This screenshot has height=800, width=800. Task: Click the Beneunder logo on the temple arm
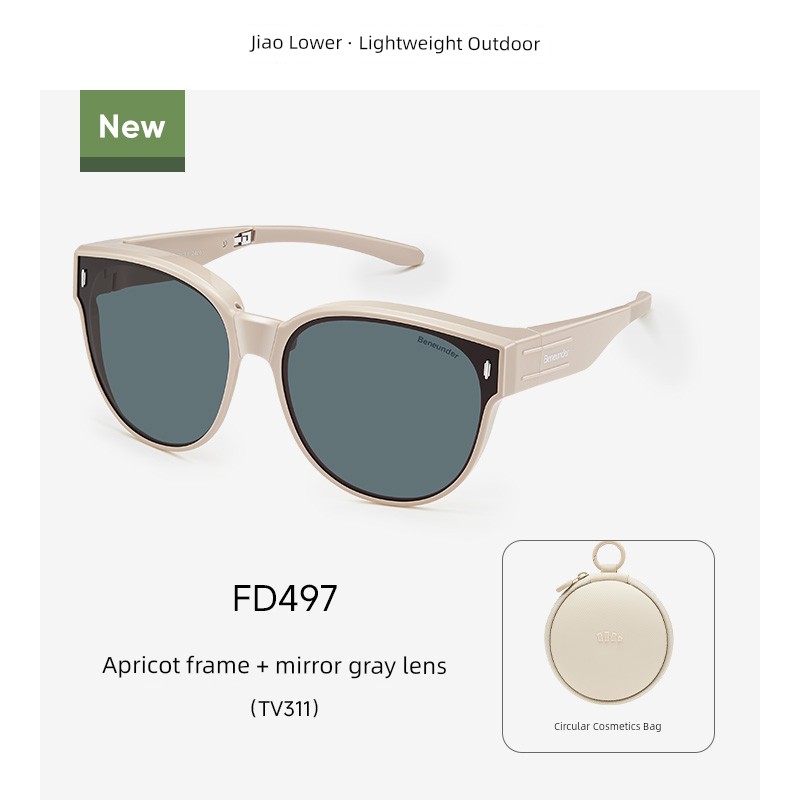point(556,356)
